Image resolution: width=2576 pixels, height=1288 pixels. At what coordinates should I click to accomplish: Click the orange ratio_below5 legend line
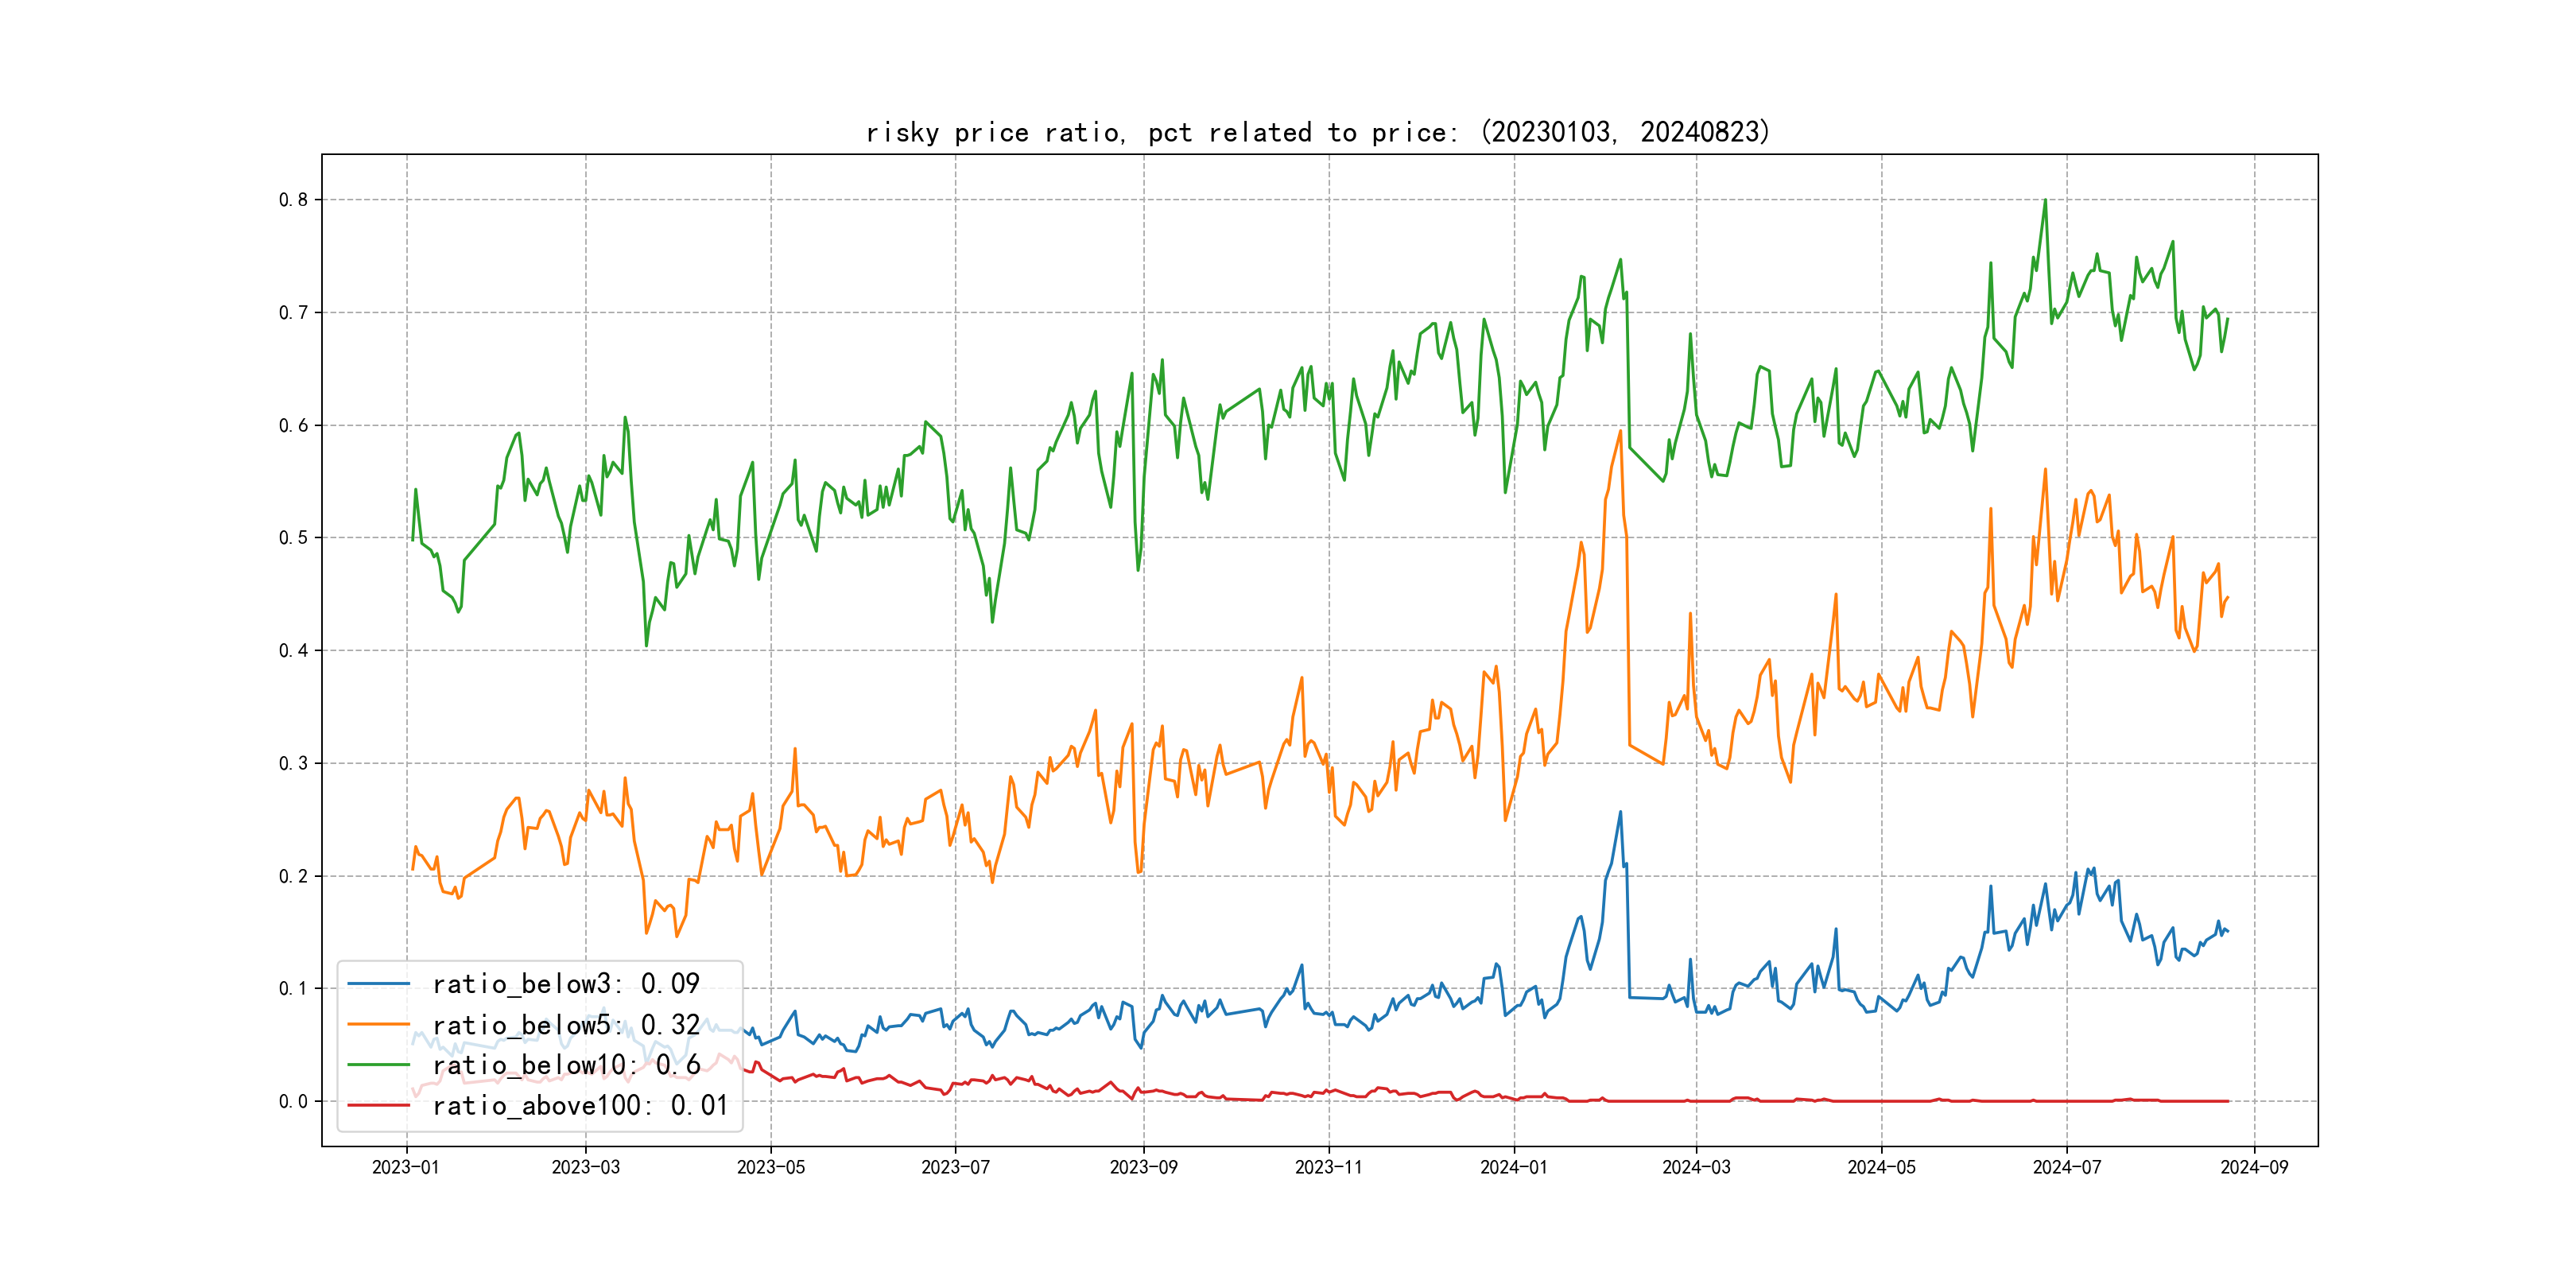point(378,1024)
